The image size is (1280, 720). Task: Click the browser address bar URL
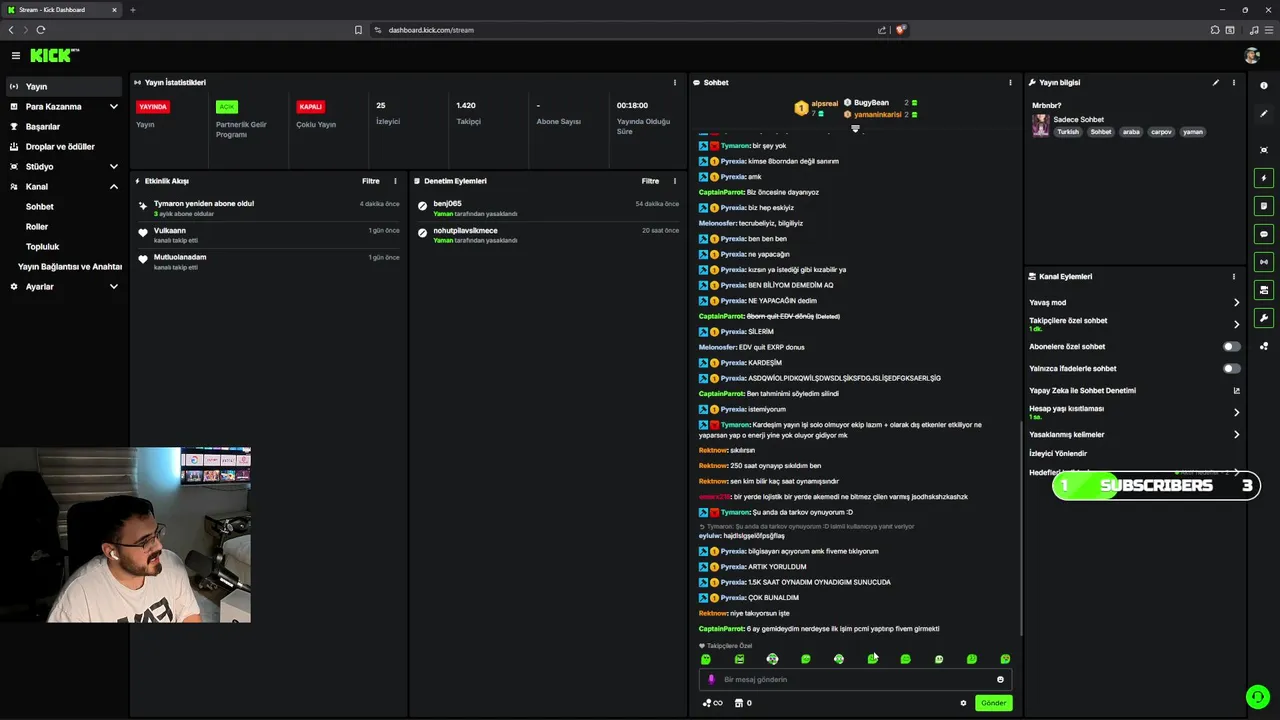(x=431, y=30)
